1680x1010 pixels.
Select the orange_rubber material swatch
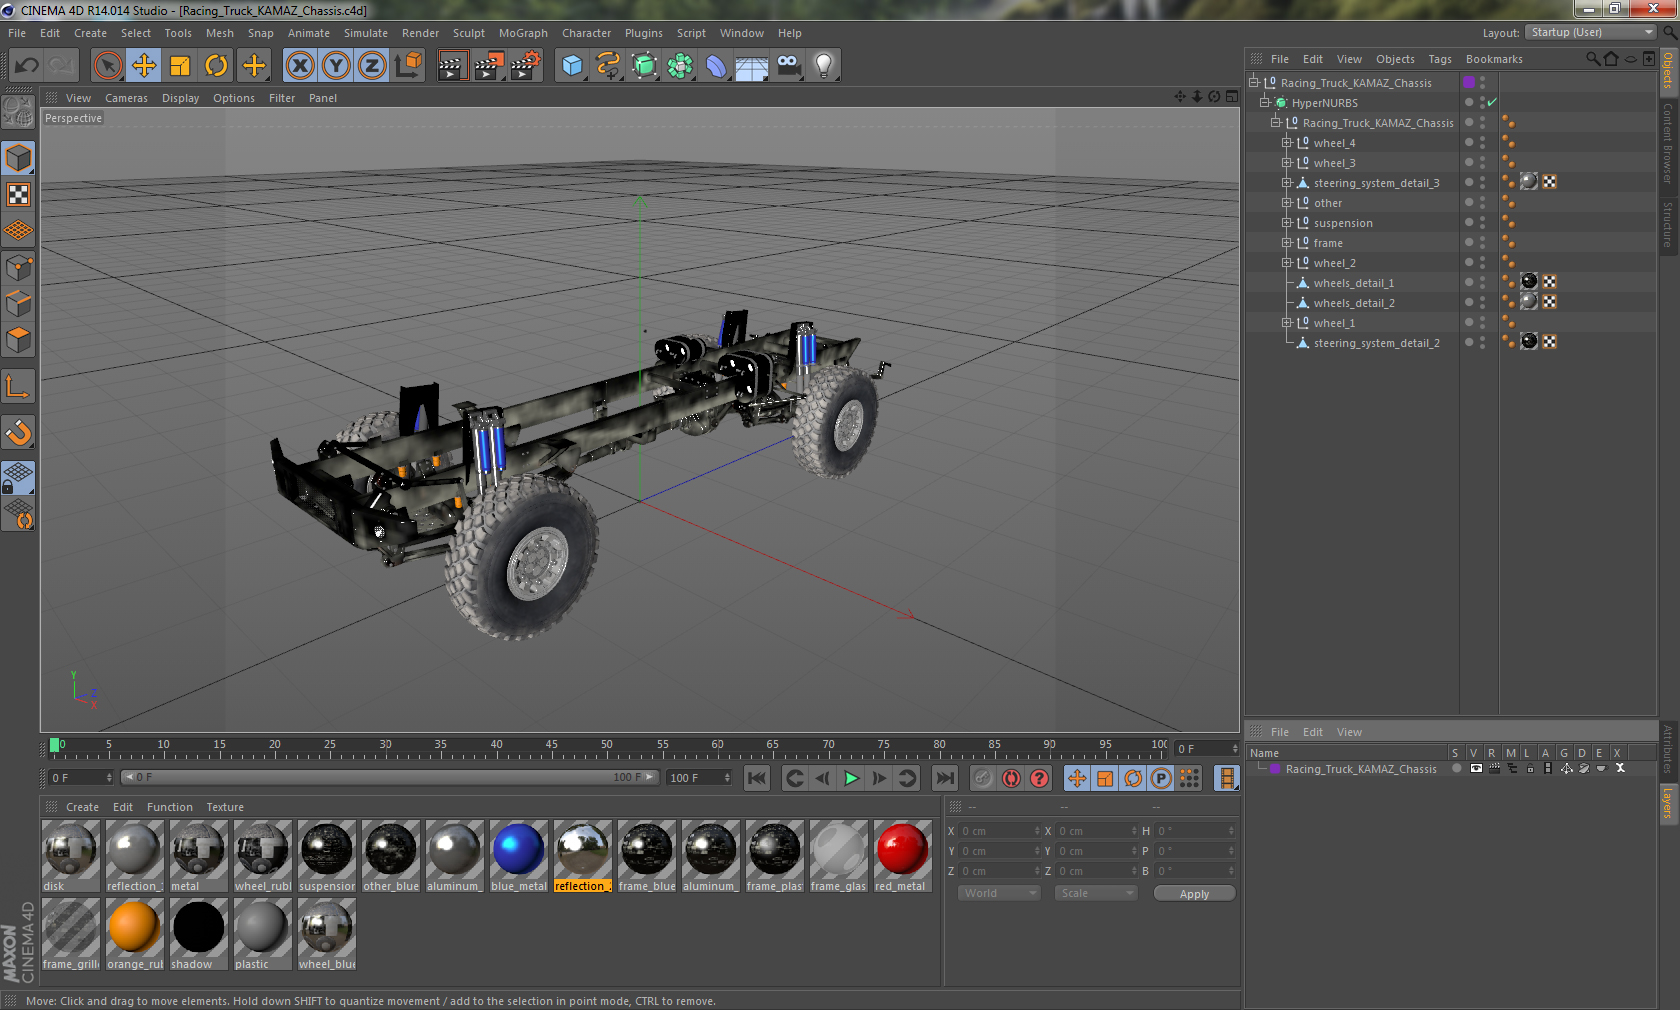(x=134, y=934)
